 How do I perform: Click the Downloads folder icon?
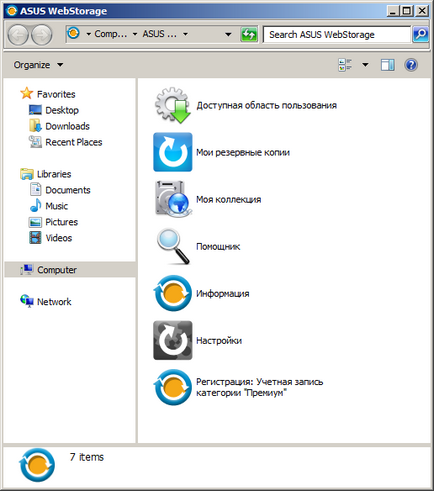coord(35,126)
